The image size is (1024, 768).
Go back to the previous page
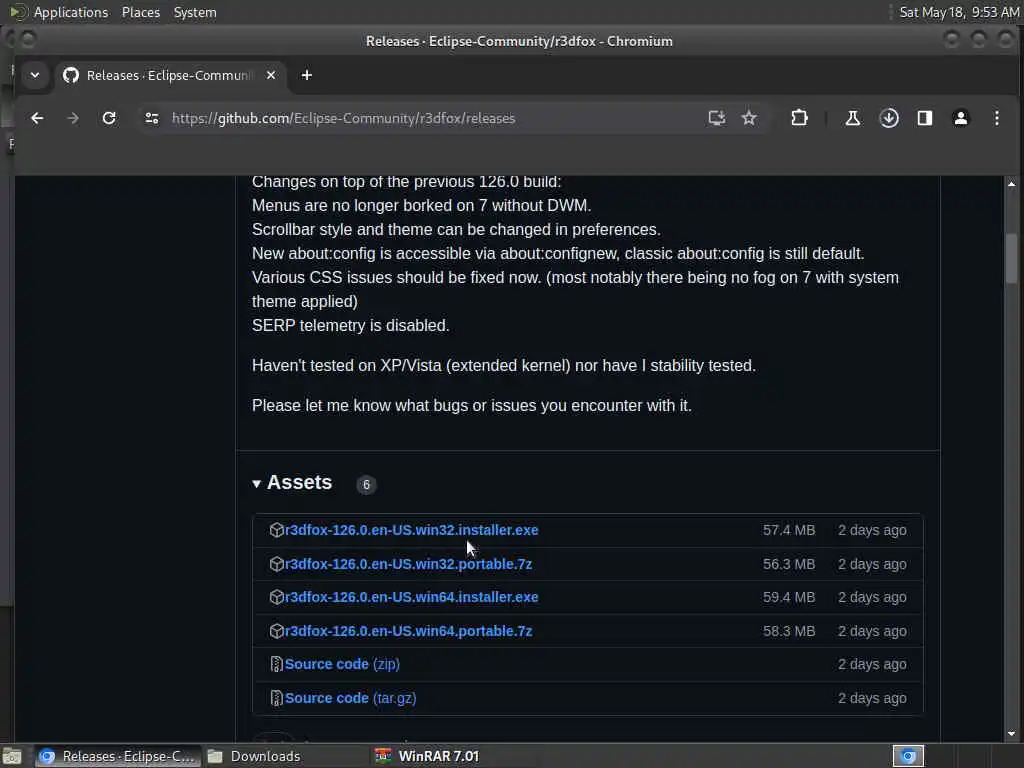point(37,118)
